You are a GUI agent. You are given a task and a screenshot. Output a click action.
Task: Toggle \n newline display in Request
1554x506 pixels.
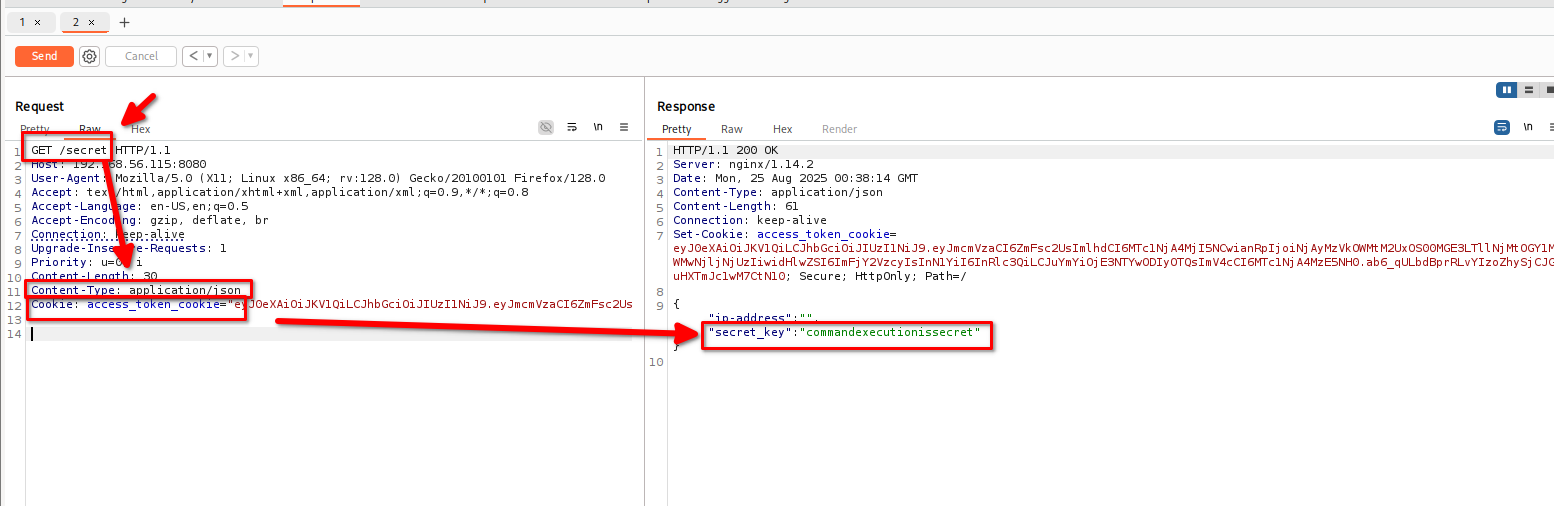click(x=598, y=127)
